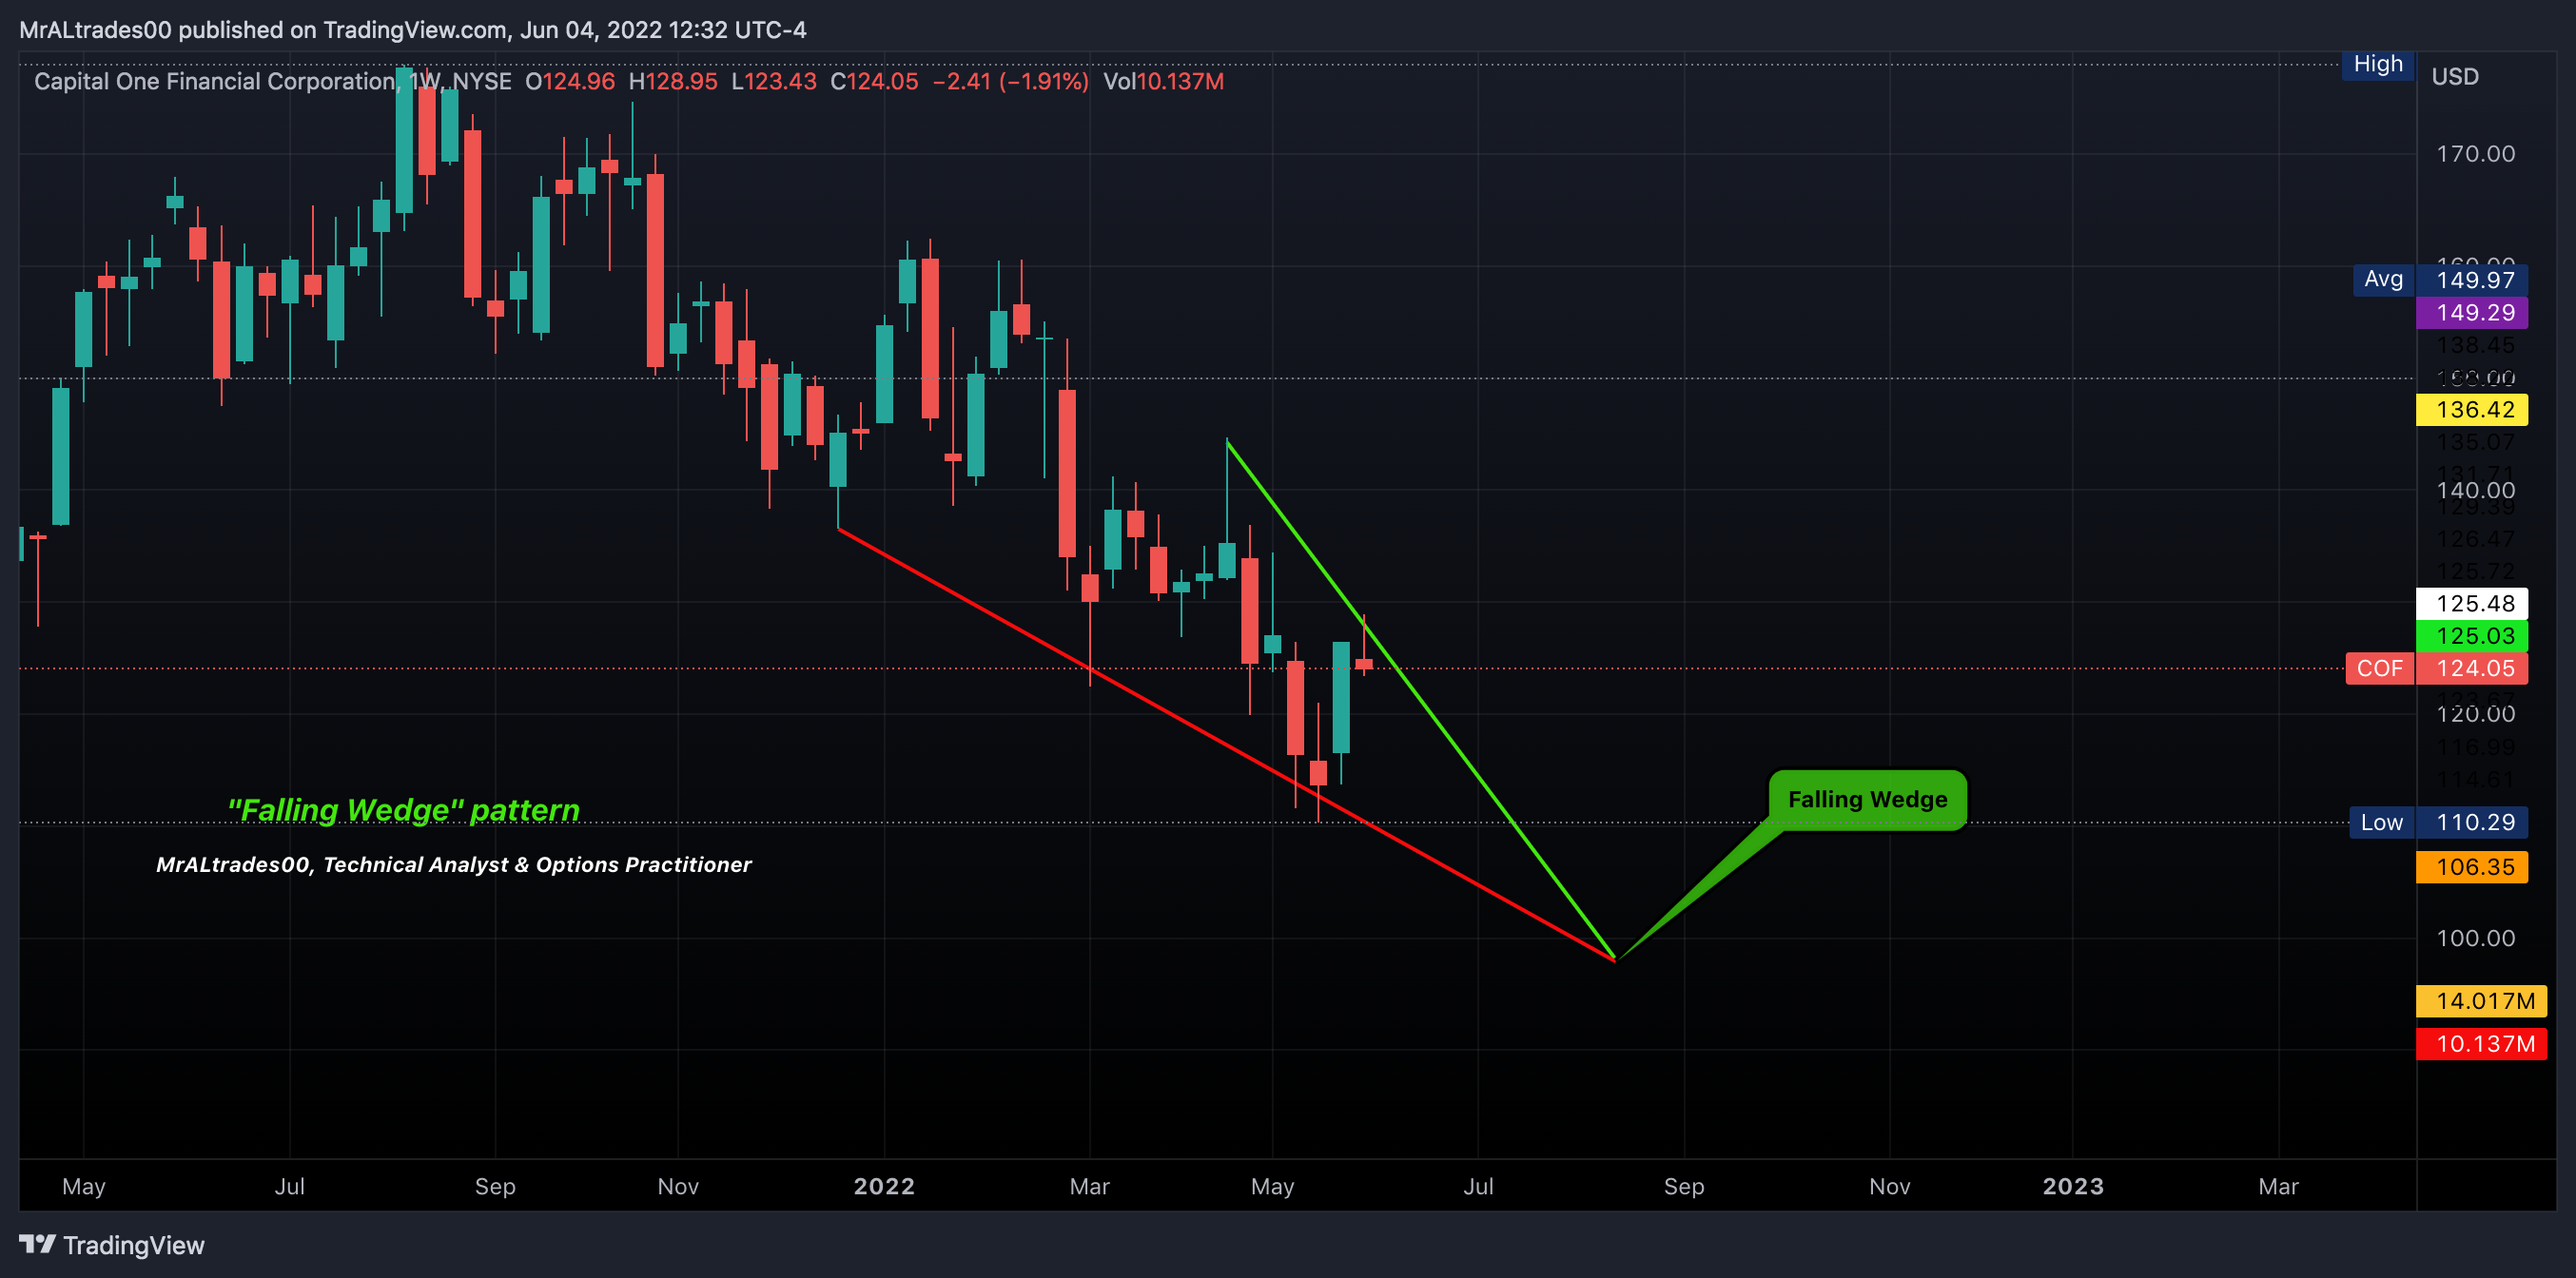The width and height of the screenshot is (2576, 1278).
Task: Click the −2.41 (−1.91%) change value
Action: point(1010,81)
